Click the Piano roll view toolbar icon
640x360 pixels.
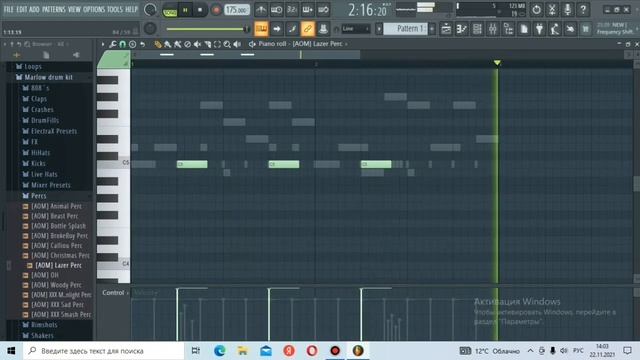462,29
